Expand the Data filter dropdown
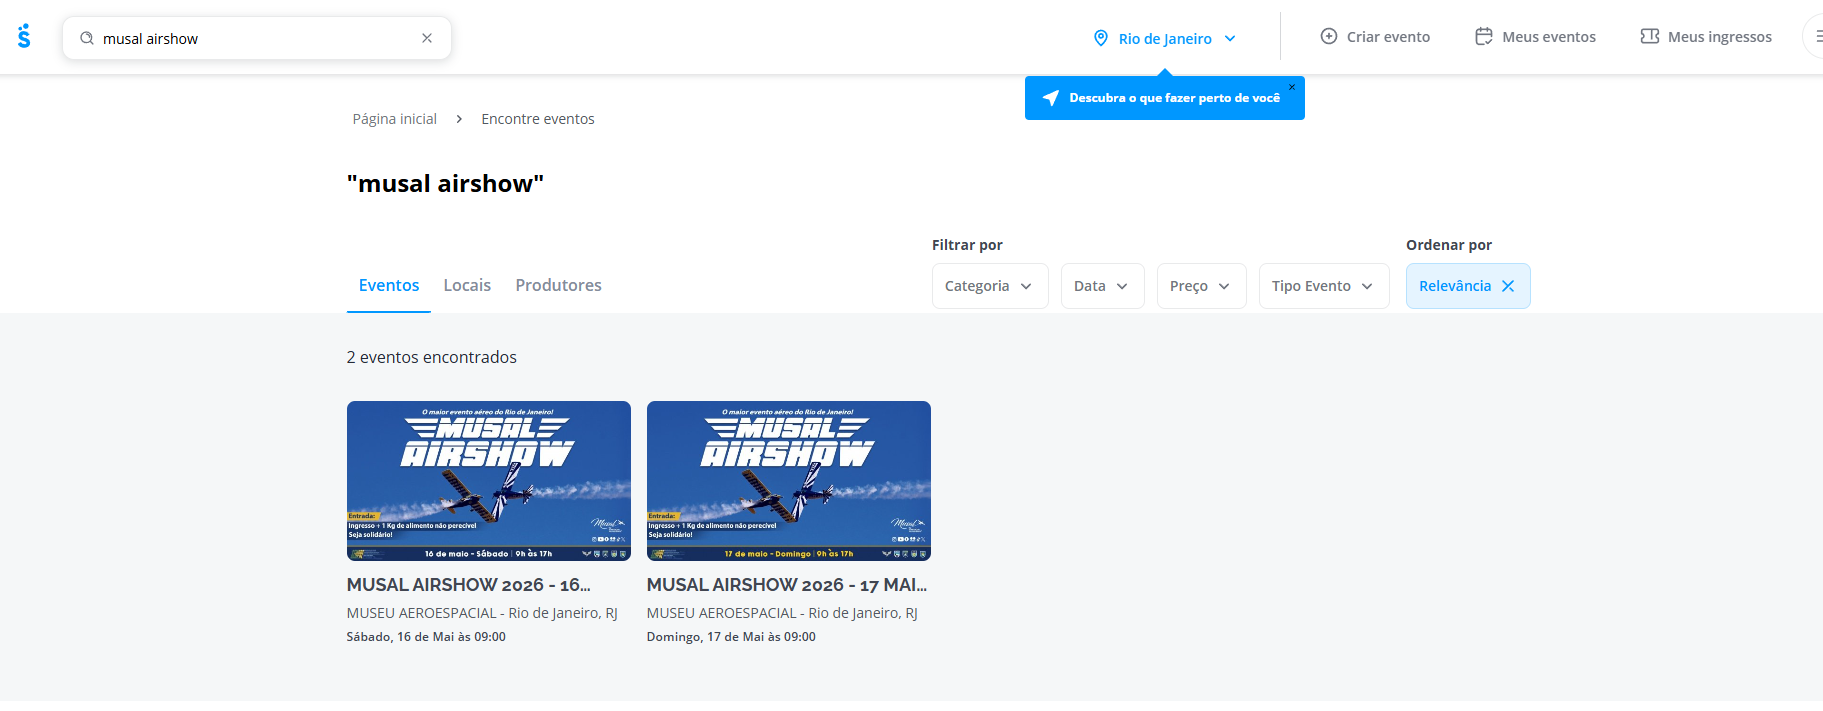Screen dimensions: 1823x711 tap(1102, 286)
